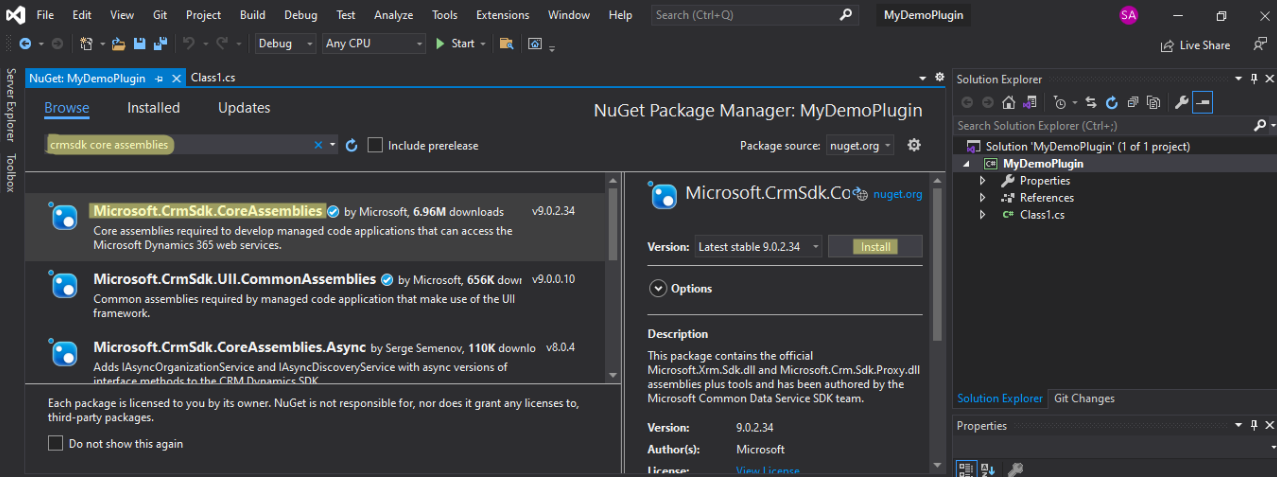The height and width of the screenshot is (477, 1277).
Task: Open the Any CPU platform dropdown
Action: [x=374, y=44]
